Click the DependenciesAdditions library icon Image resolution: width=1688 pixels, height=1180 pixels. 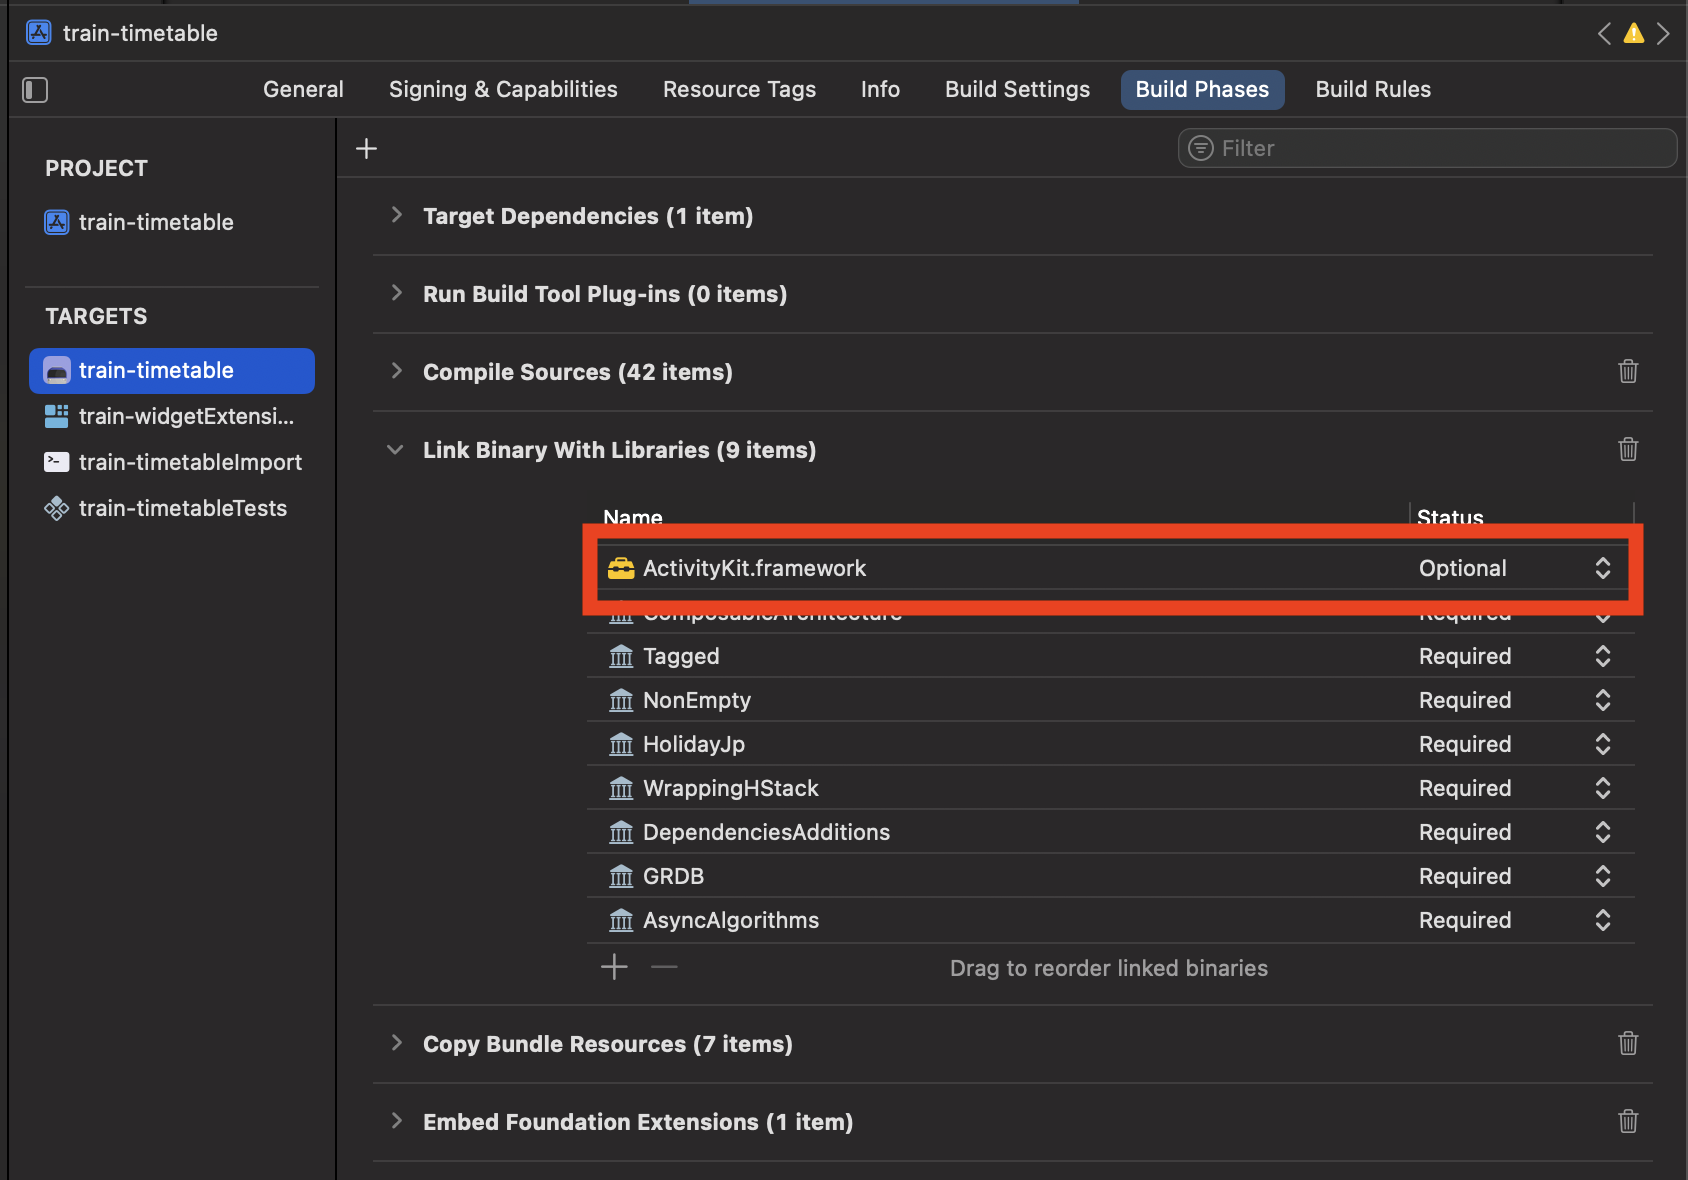tap(621, 832)
